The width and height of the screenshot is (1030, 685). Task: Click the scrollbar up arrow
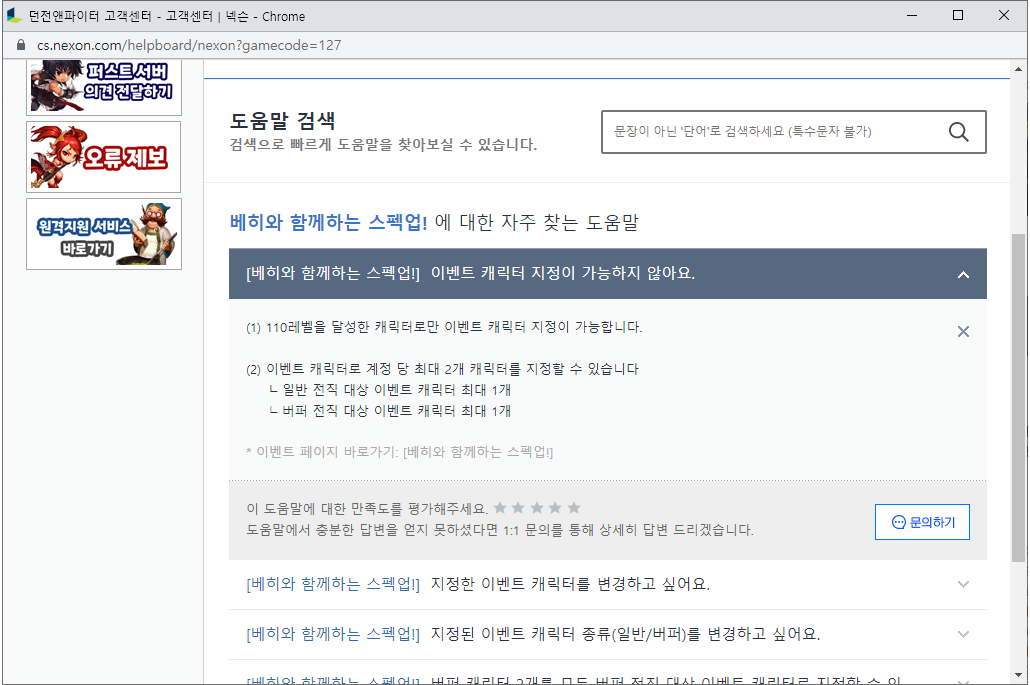coord(1018,69)
